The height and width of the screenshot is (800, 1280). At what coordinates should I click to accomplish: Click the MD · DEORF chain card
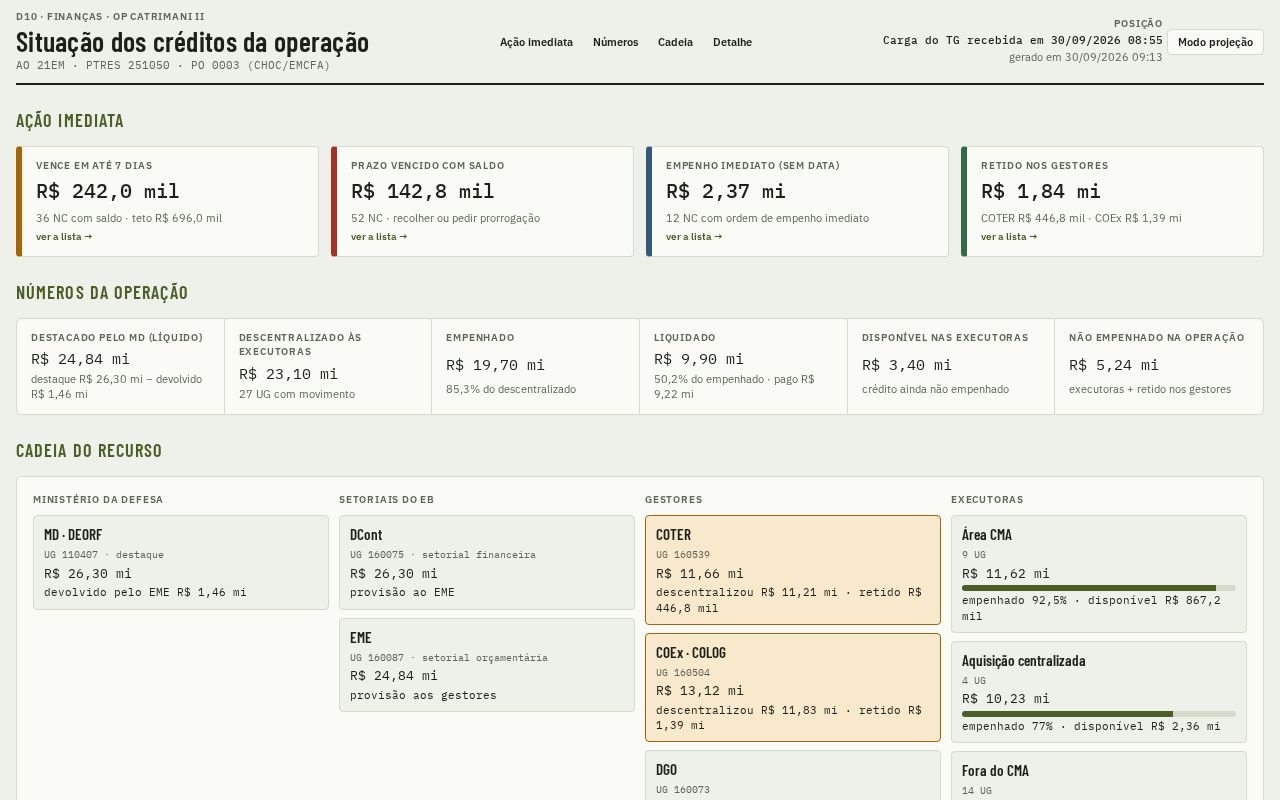point(181,562)
